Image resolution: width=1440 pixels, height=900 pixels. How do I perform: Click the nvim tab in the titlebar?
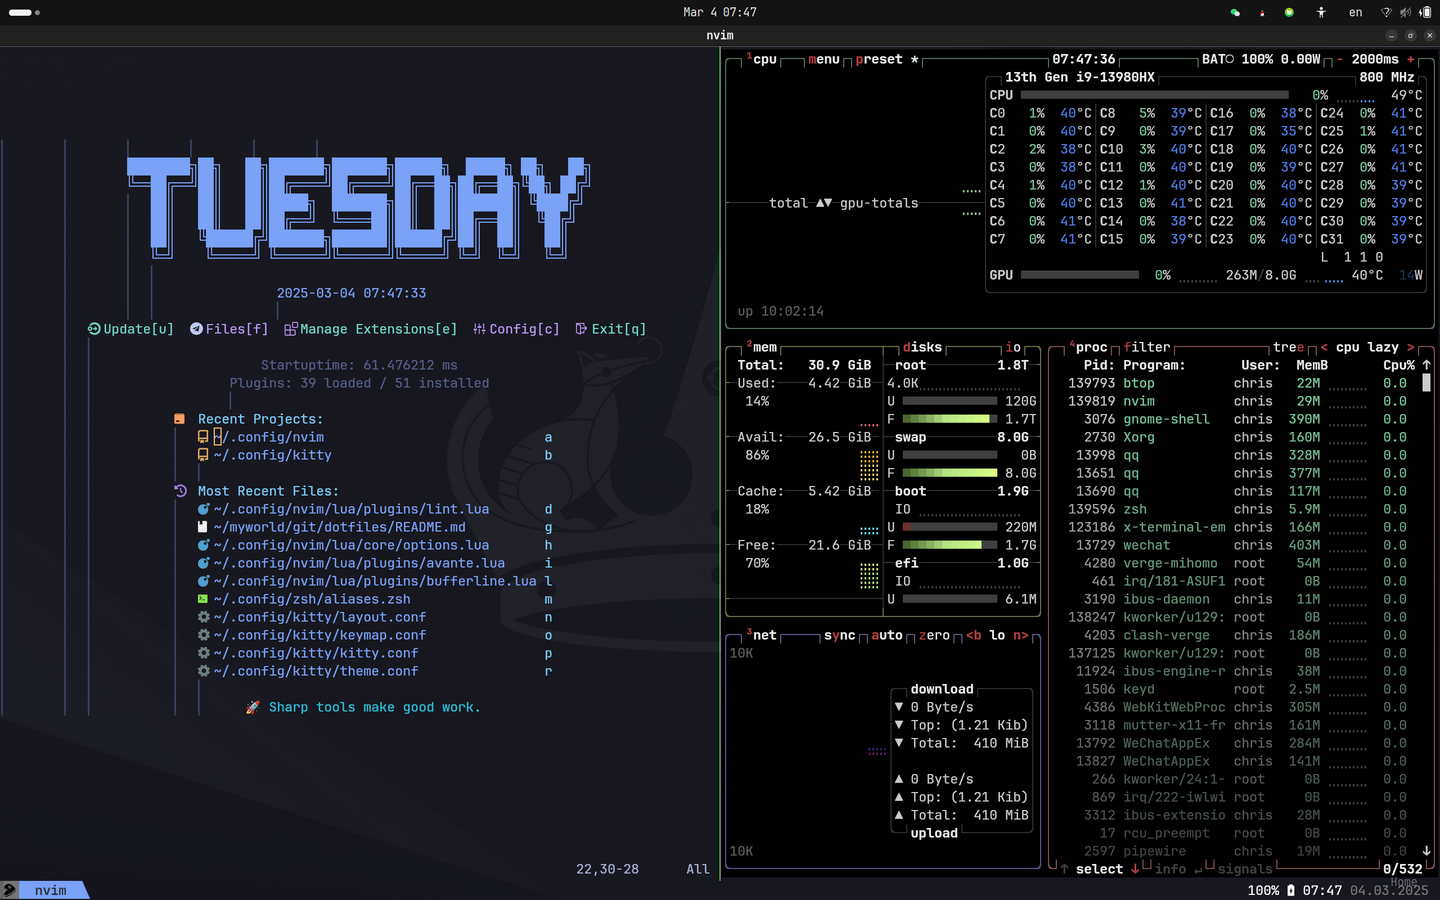click(x=719, y=35)
